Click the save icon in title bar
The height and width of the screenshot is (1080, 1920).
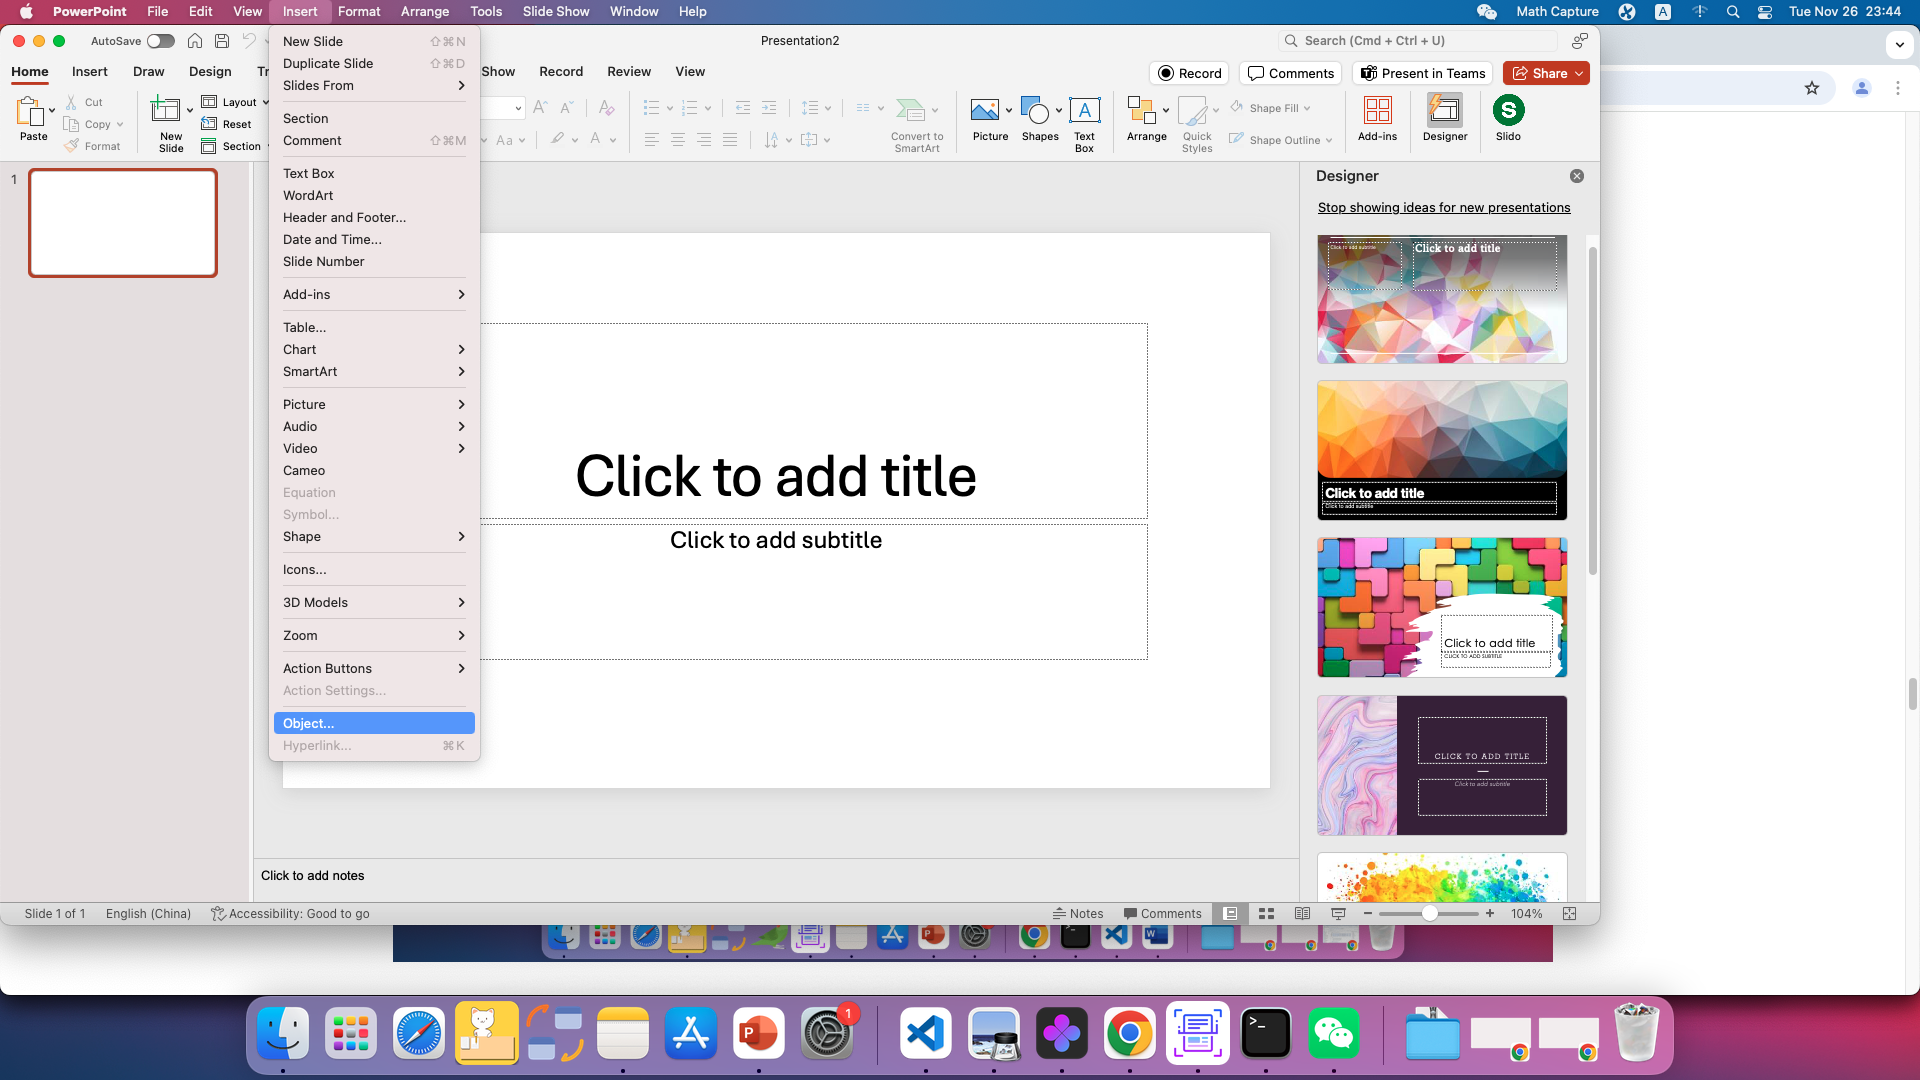pyautogui.click(x=222, y=41)
